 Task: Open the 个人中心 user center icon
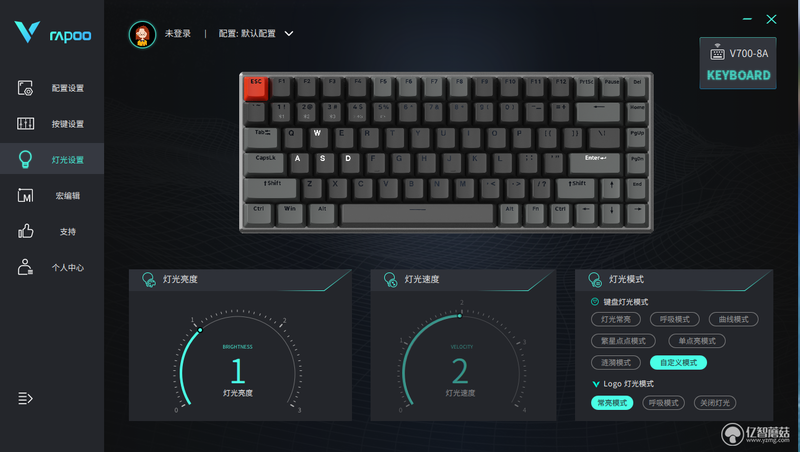(x=25, y=267)
